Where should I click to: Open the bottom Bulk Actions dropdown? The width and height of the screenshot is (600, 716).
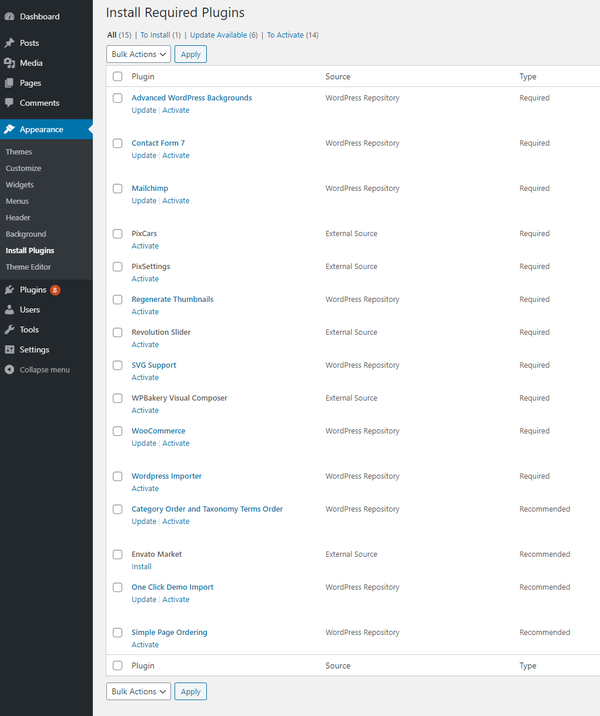(x=138, y=691)
